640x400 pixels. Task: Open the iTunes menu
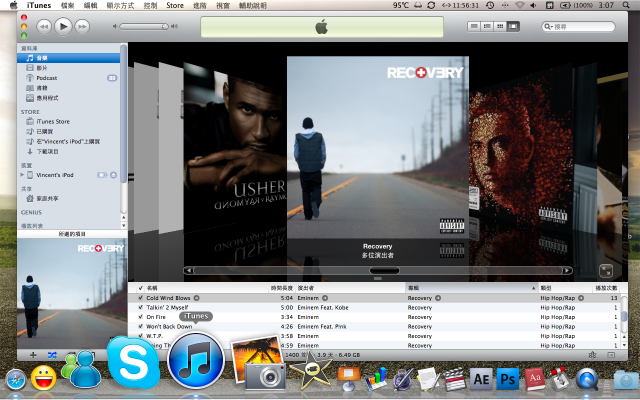[39, 5]
